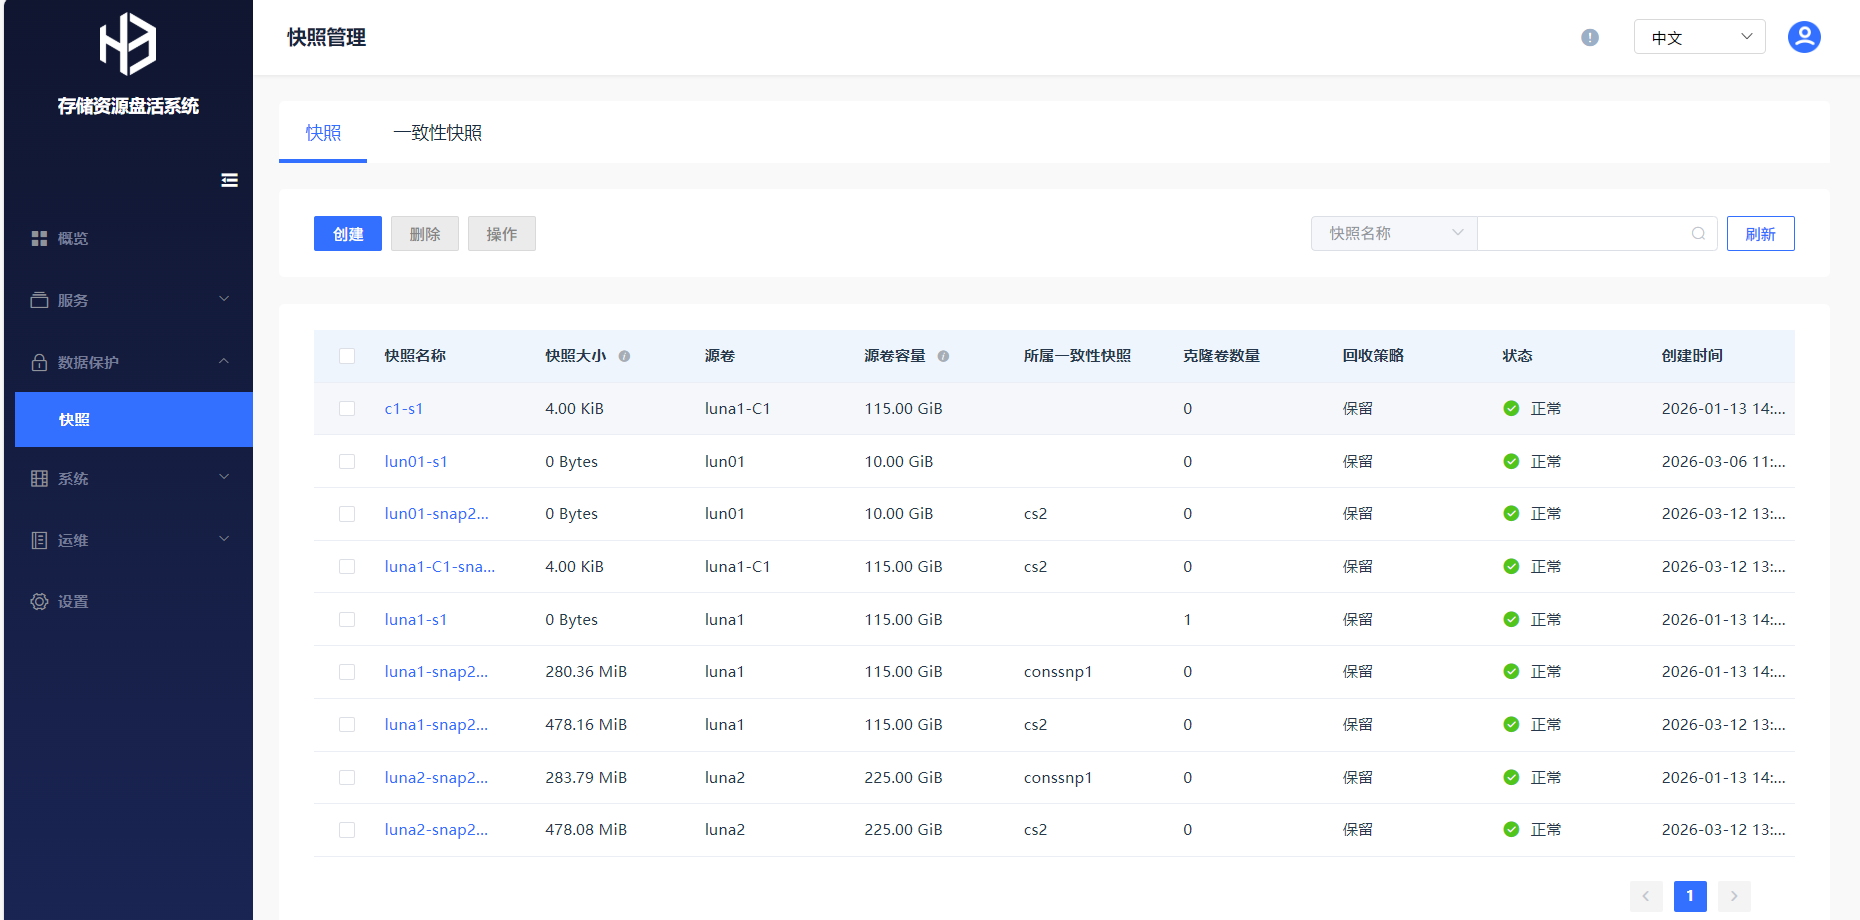Click the info icon beside 源卷容量

943,356
